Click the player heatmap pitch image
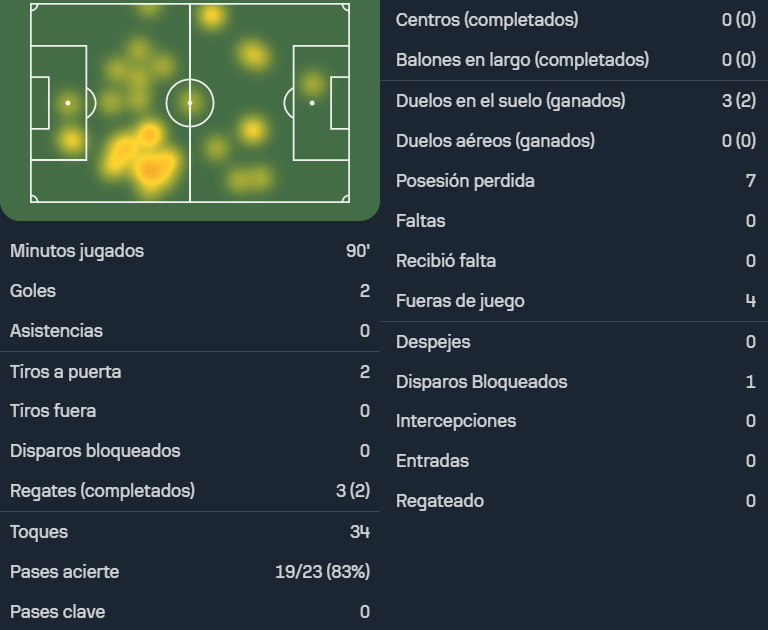Screen dimensions: 768x630 [190, 103]
